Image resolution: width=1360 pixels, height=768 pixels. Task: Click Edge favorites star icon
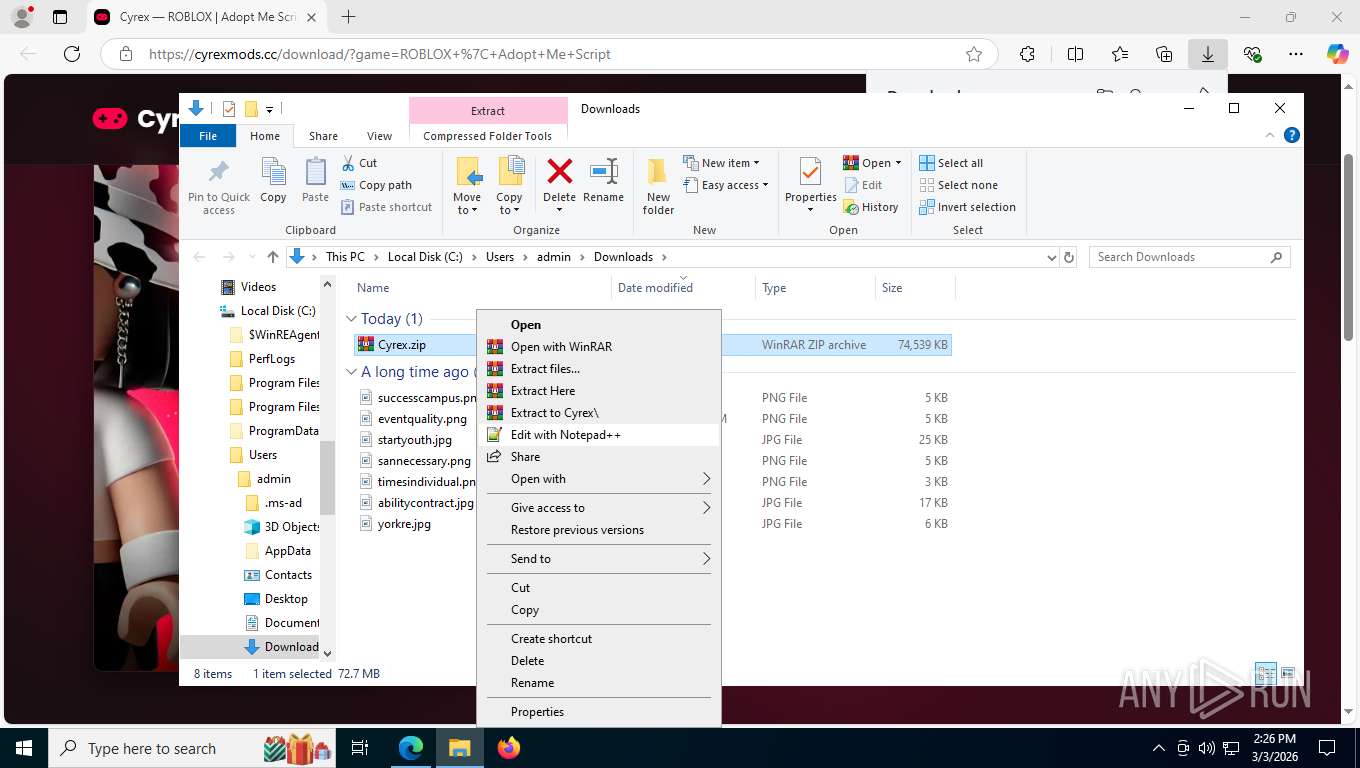[974, 54]
